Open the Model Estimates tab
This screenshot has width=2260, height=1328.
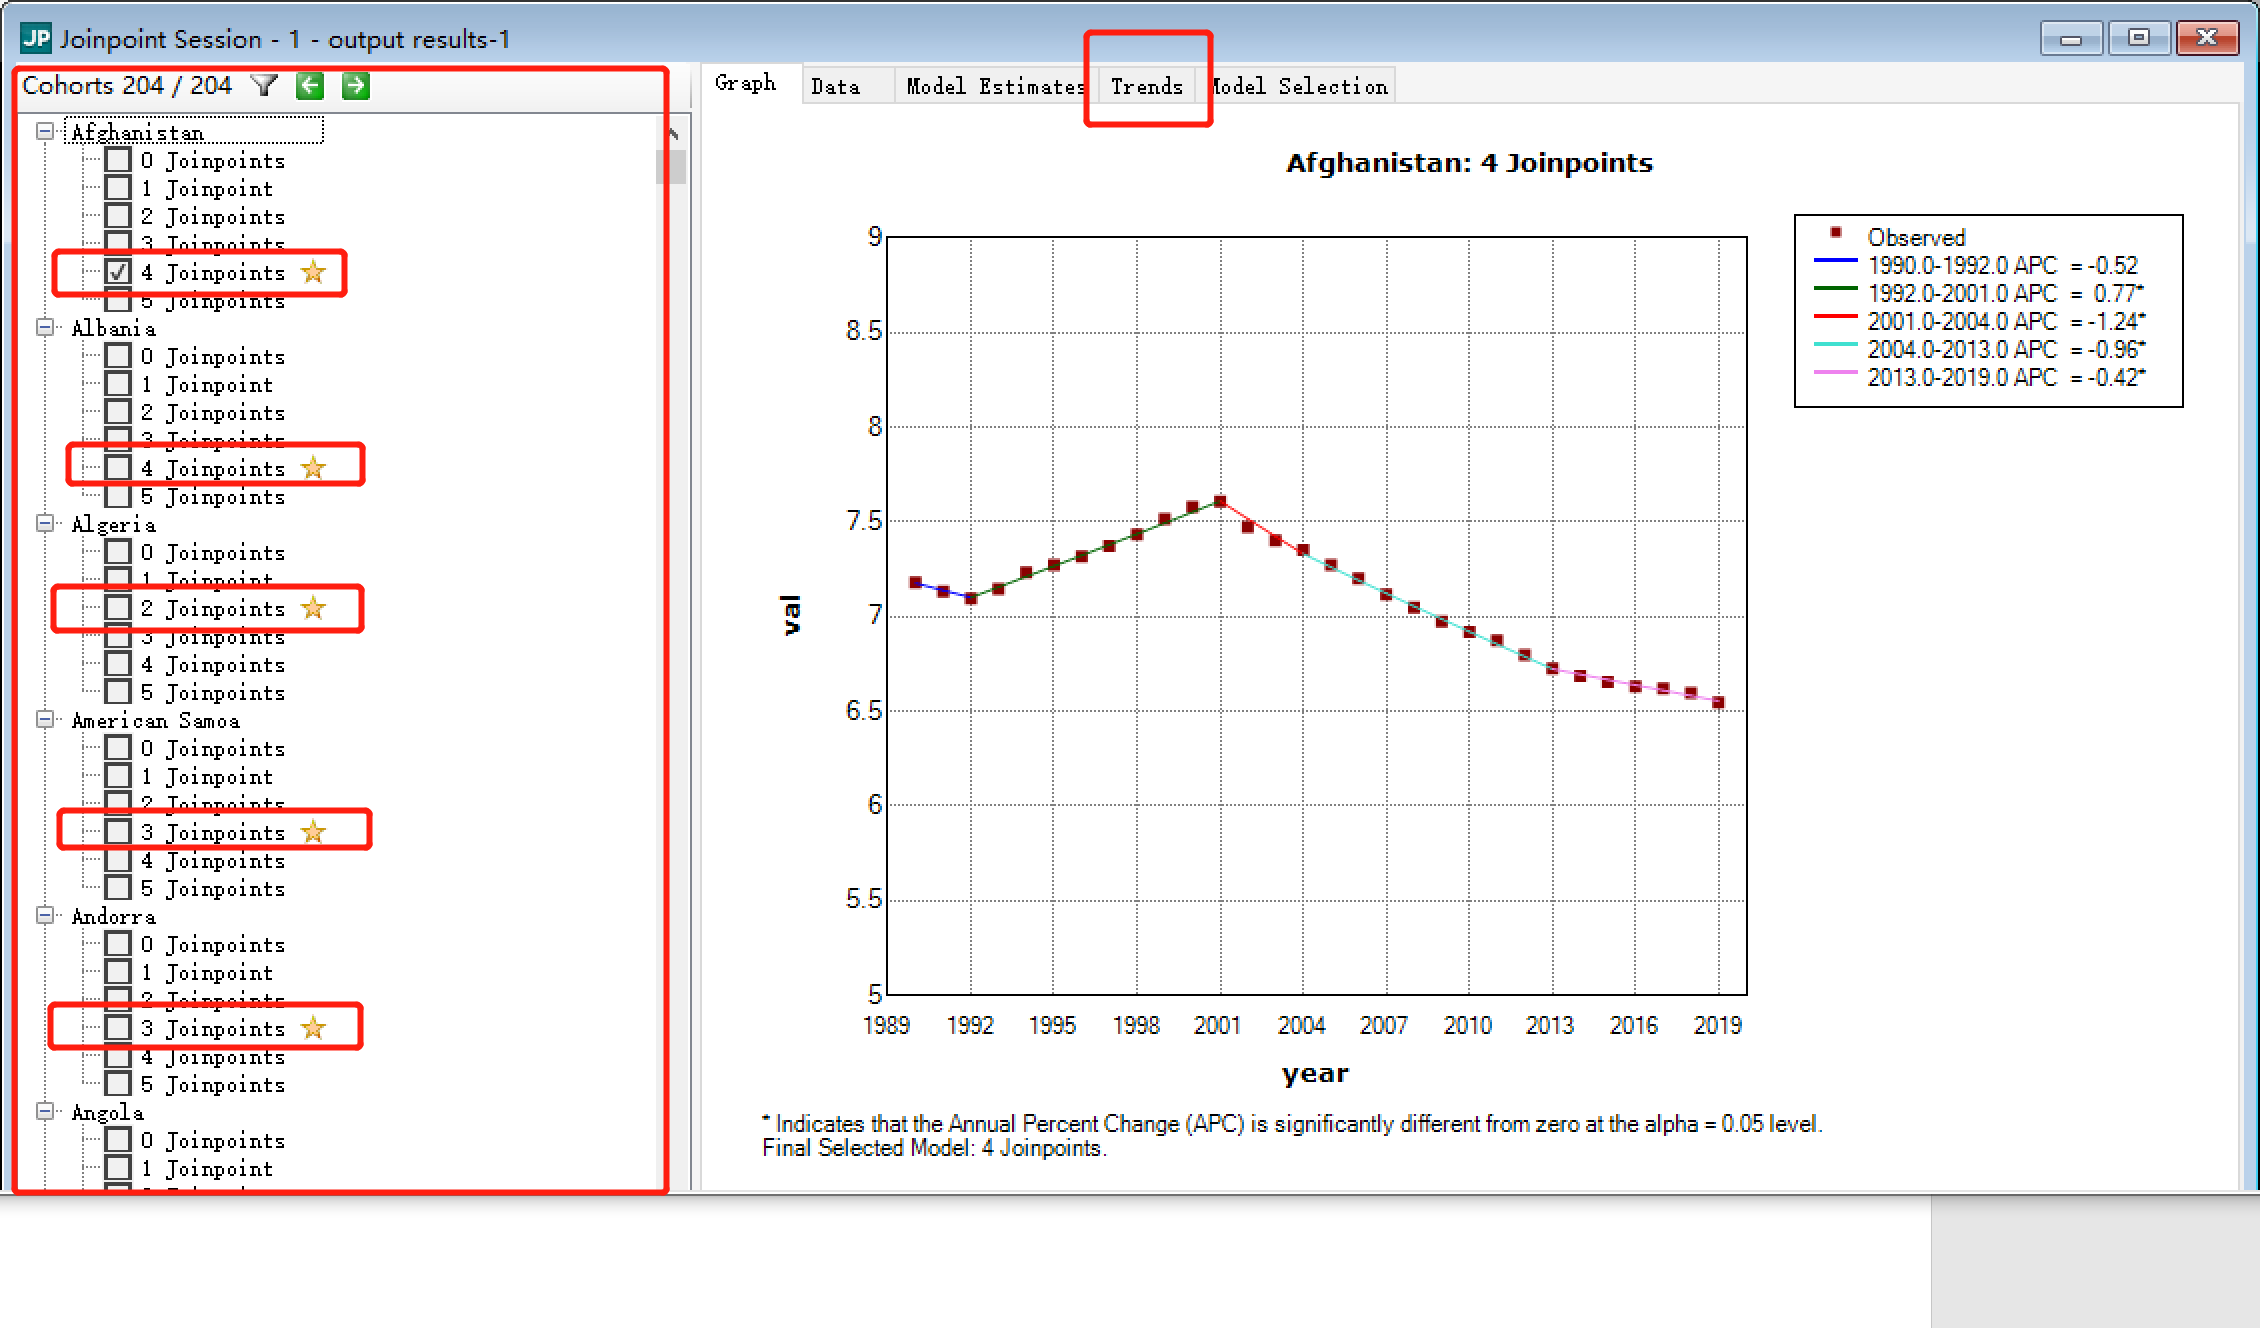[x=995, y=86]
